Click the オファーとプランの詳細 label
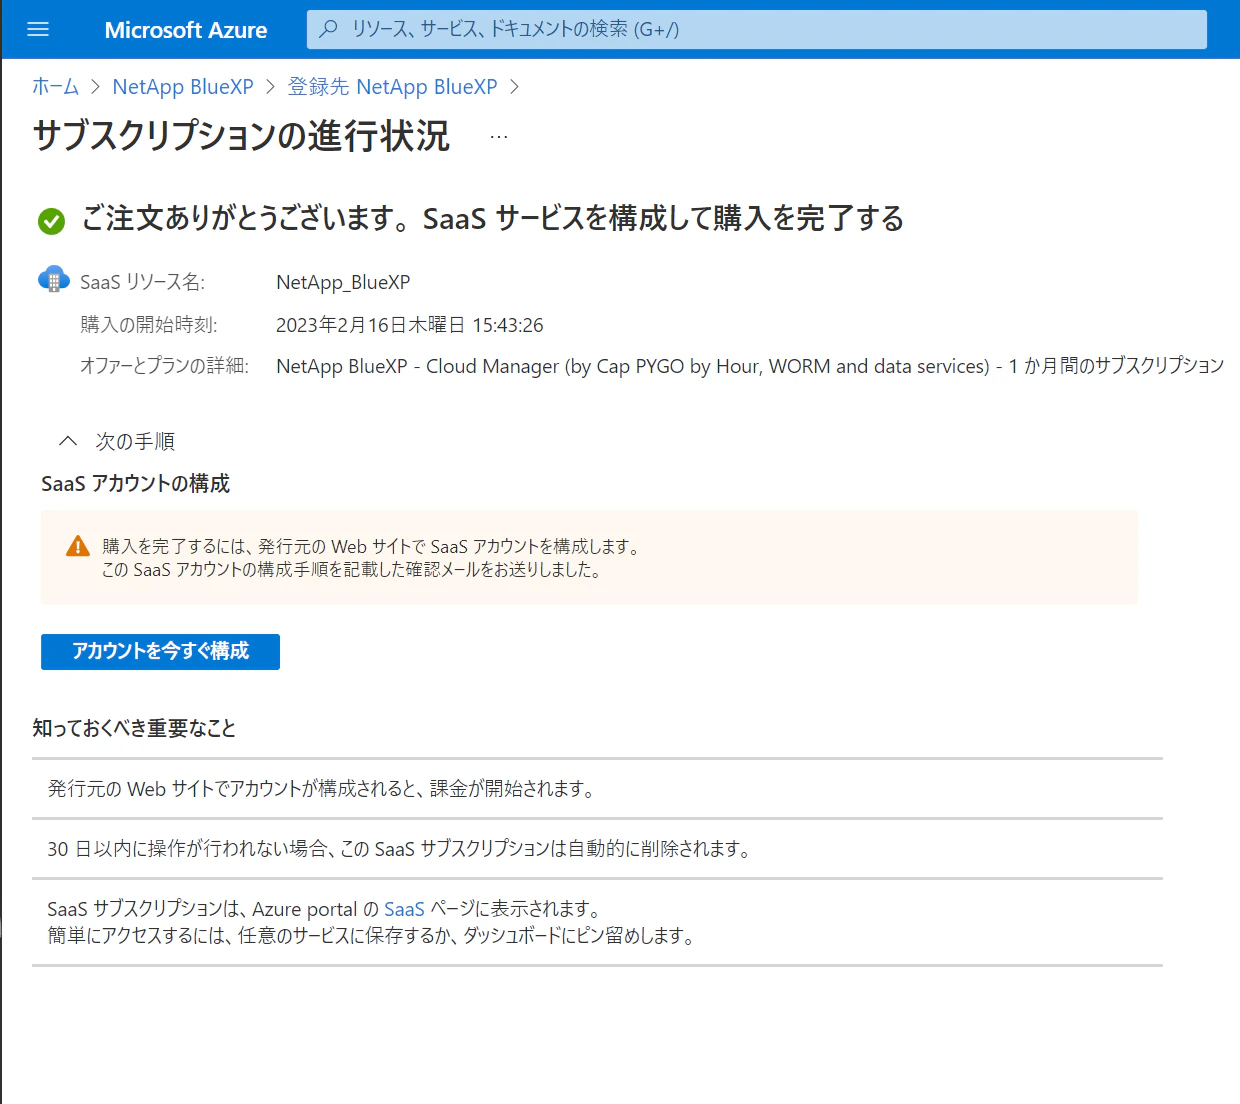Image resolution: width=1240 pixels, height=1104 pixels. (165, 366)
